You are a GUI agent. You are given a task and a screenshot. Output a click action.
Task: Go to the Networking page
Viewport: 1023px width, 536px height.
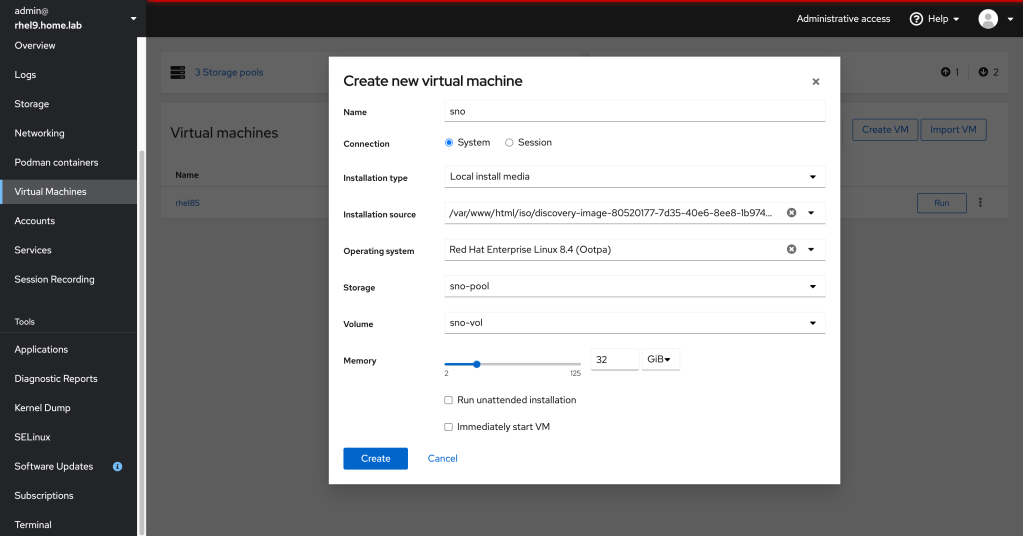point(40,133)
